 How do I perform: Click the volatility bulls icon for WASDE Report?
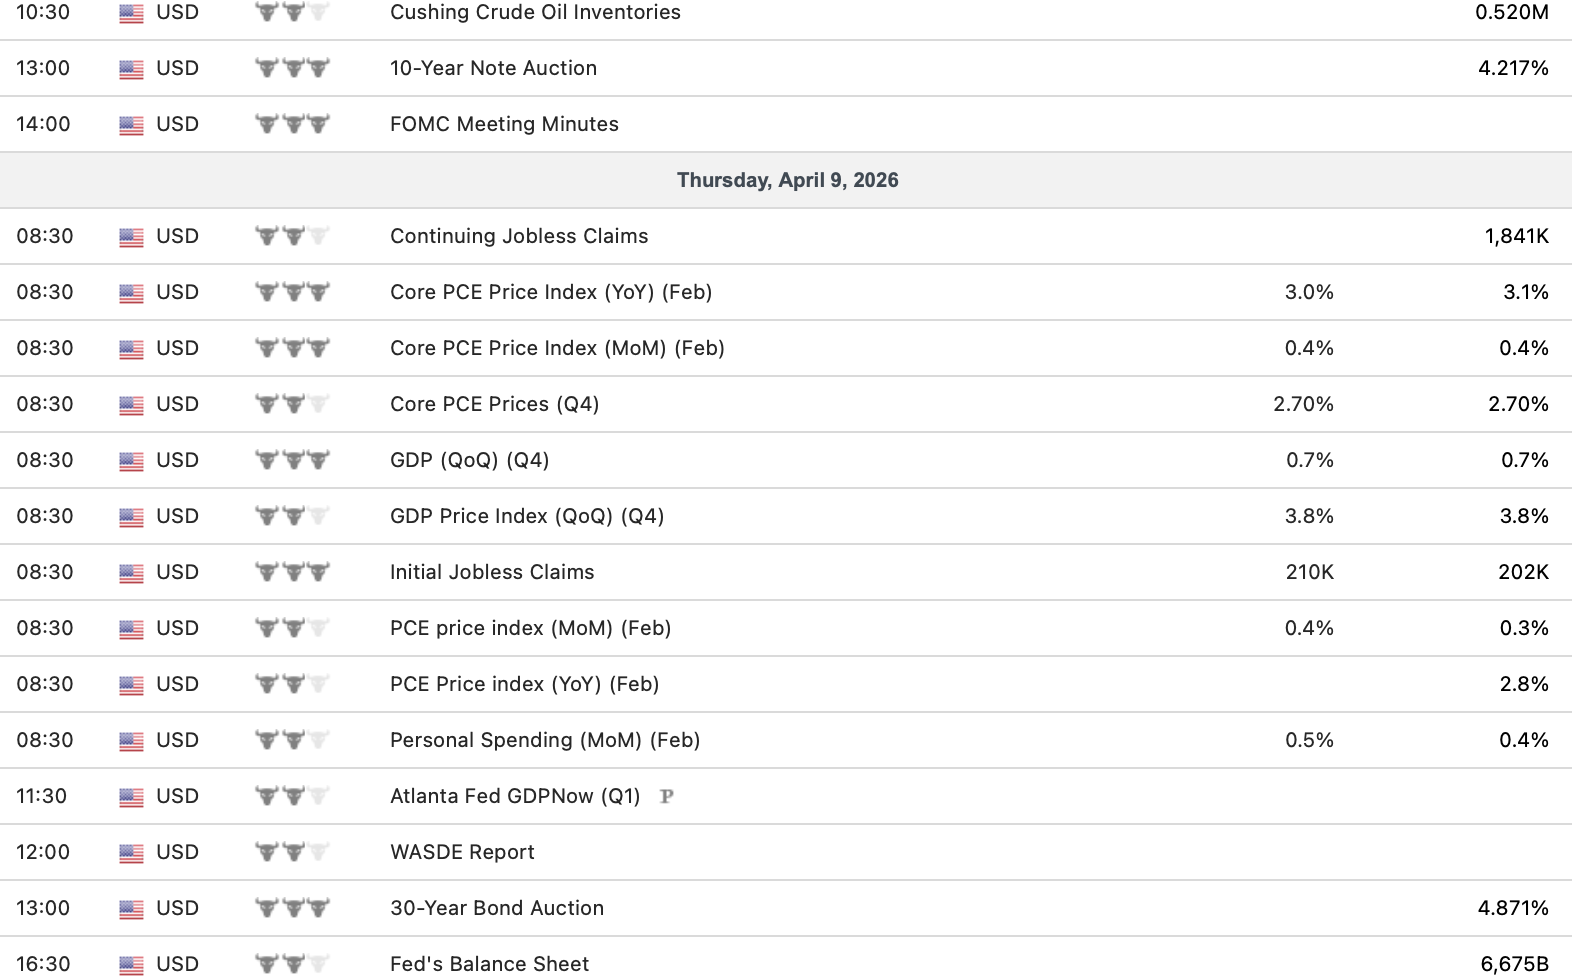pos(292,852)
